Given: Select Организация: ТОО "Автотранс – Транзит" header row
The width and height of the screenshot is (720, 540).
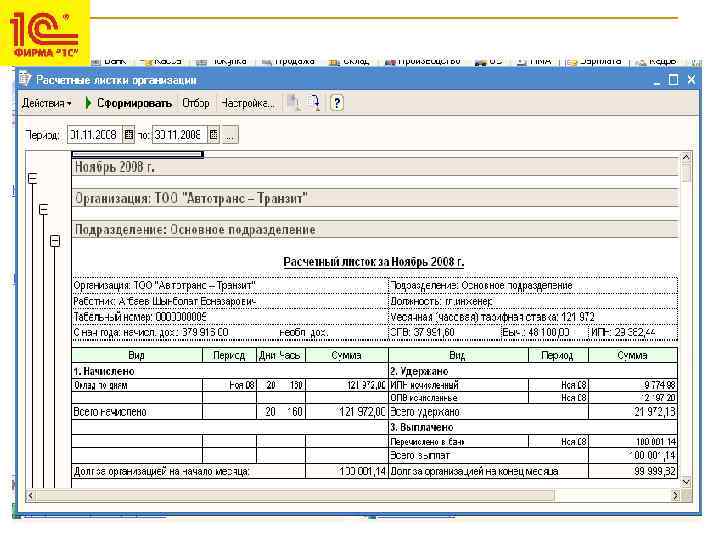Looking at the screenshot, I should click(x=375, y=198).
